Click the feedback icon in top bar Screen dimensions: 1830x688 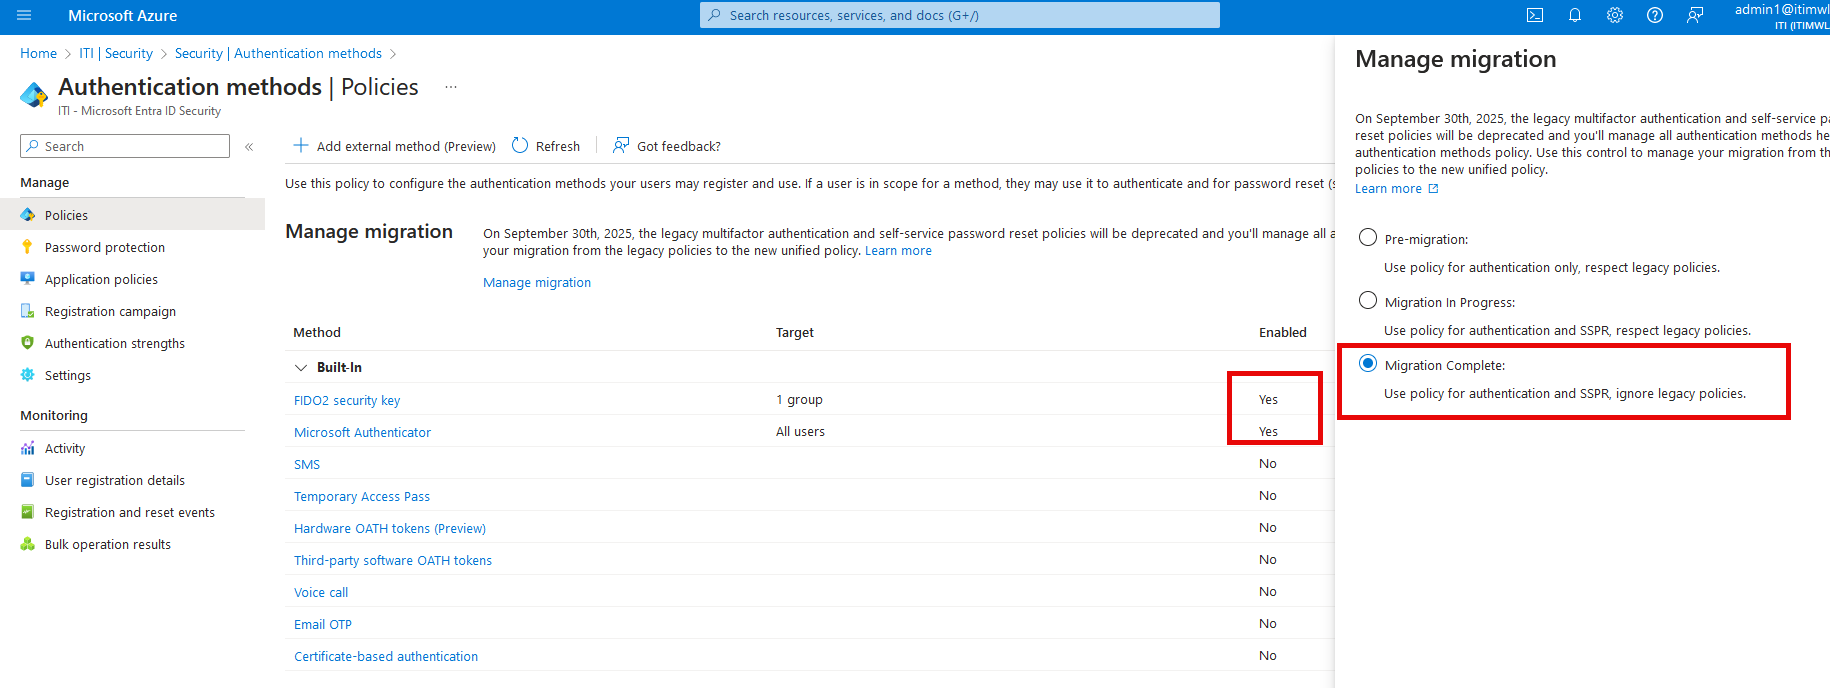pos(1695,15)
